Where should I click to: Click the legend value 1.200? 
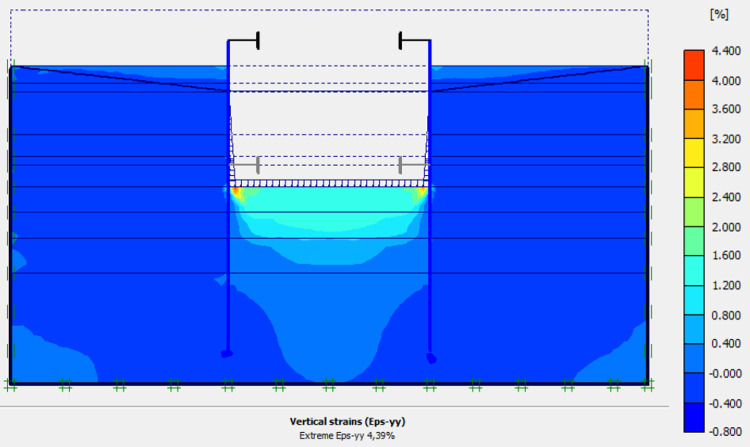[726, 285]
